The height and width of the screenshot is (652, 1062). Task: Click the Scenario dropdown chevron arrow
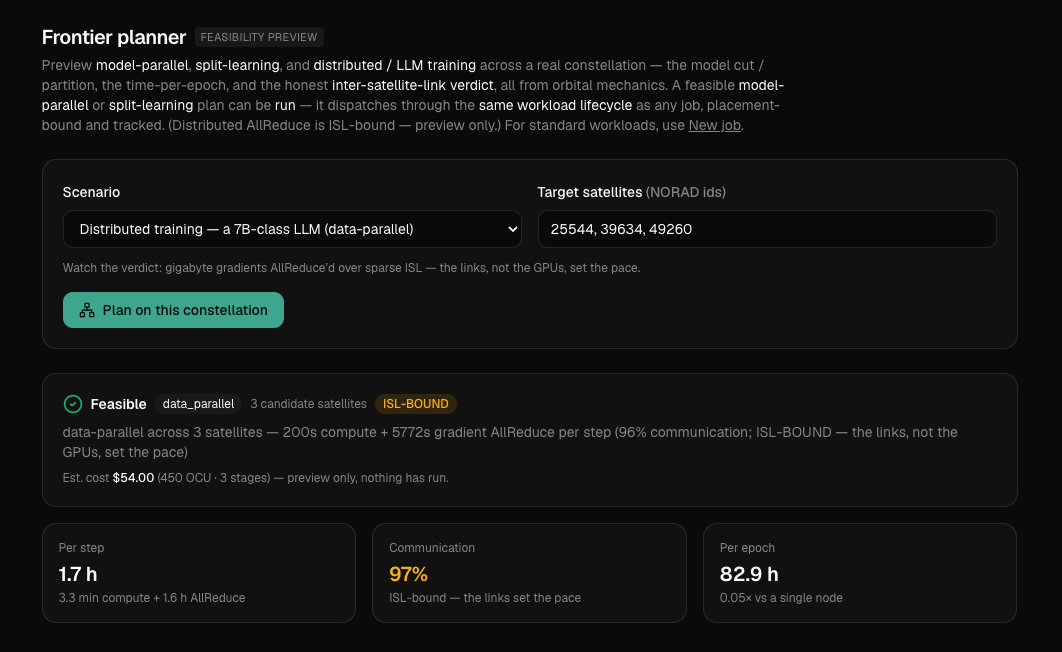(513, 229)
